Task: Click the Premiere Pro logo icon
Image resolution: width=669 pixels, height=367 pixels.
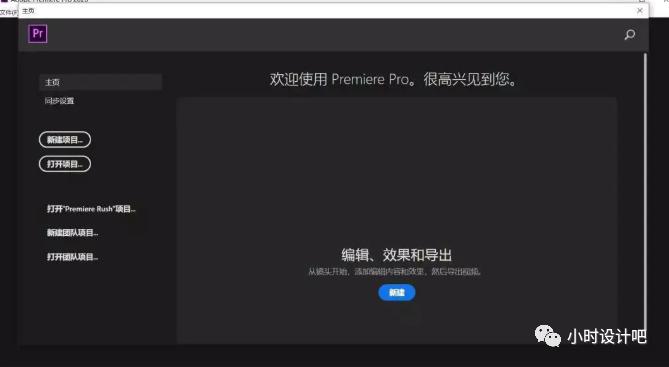Action: (x=38, y=34)
